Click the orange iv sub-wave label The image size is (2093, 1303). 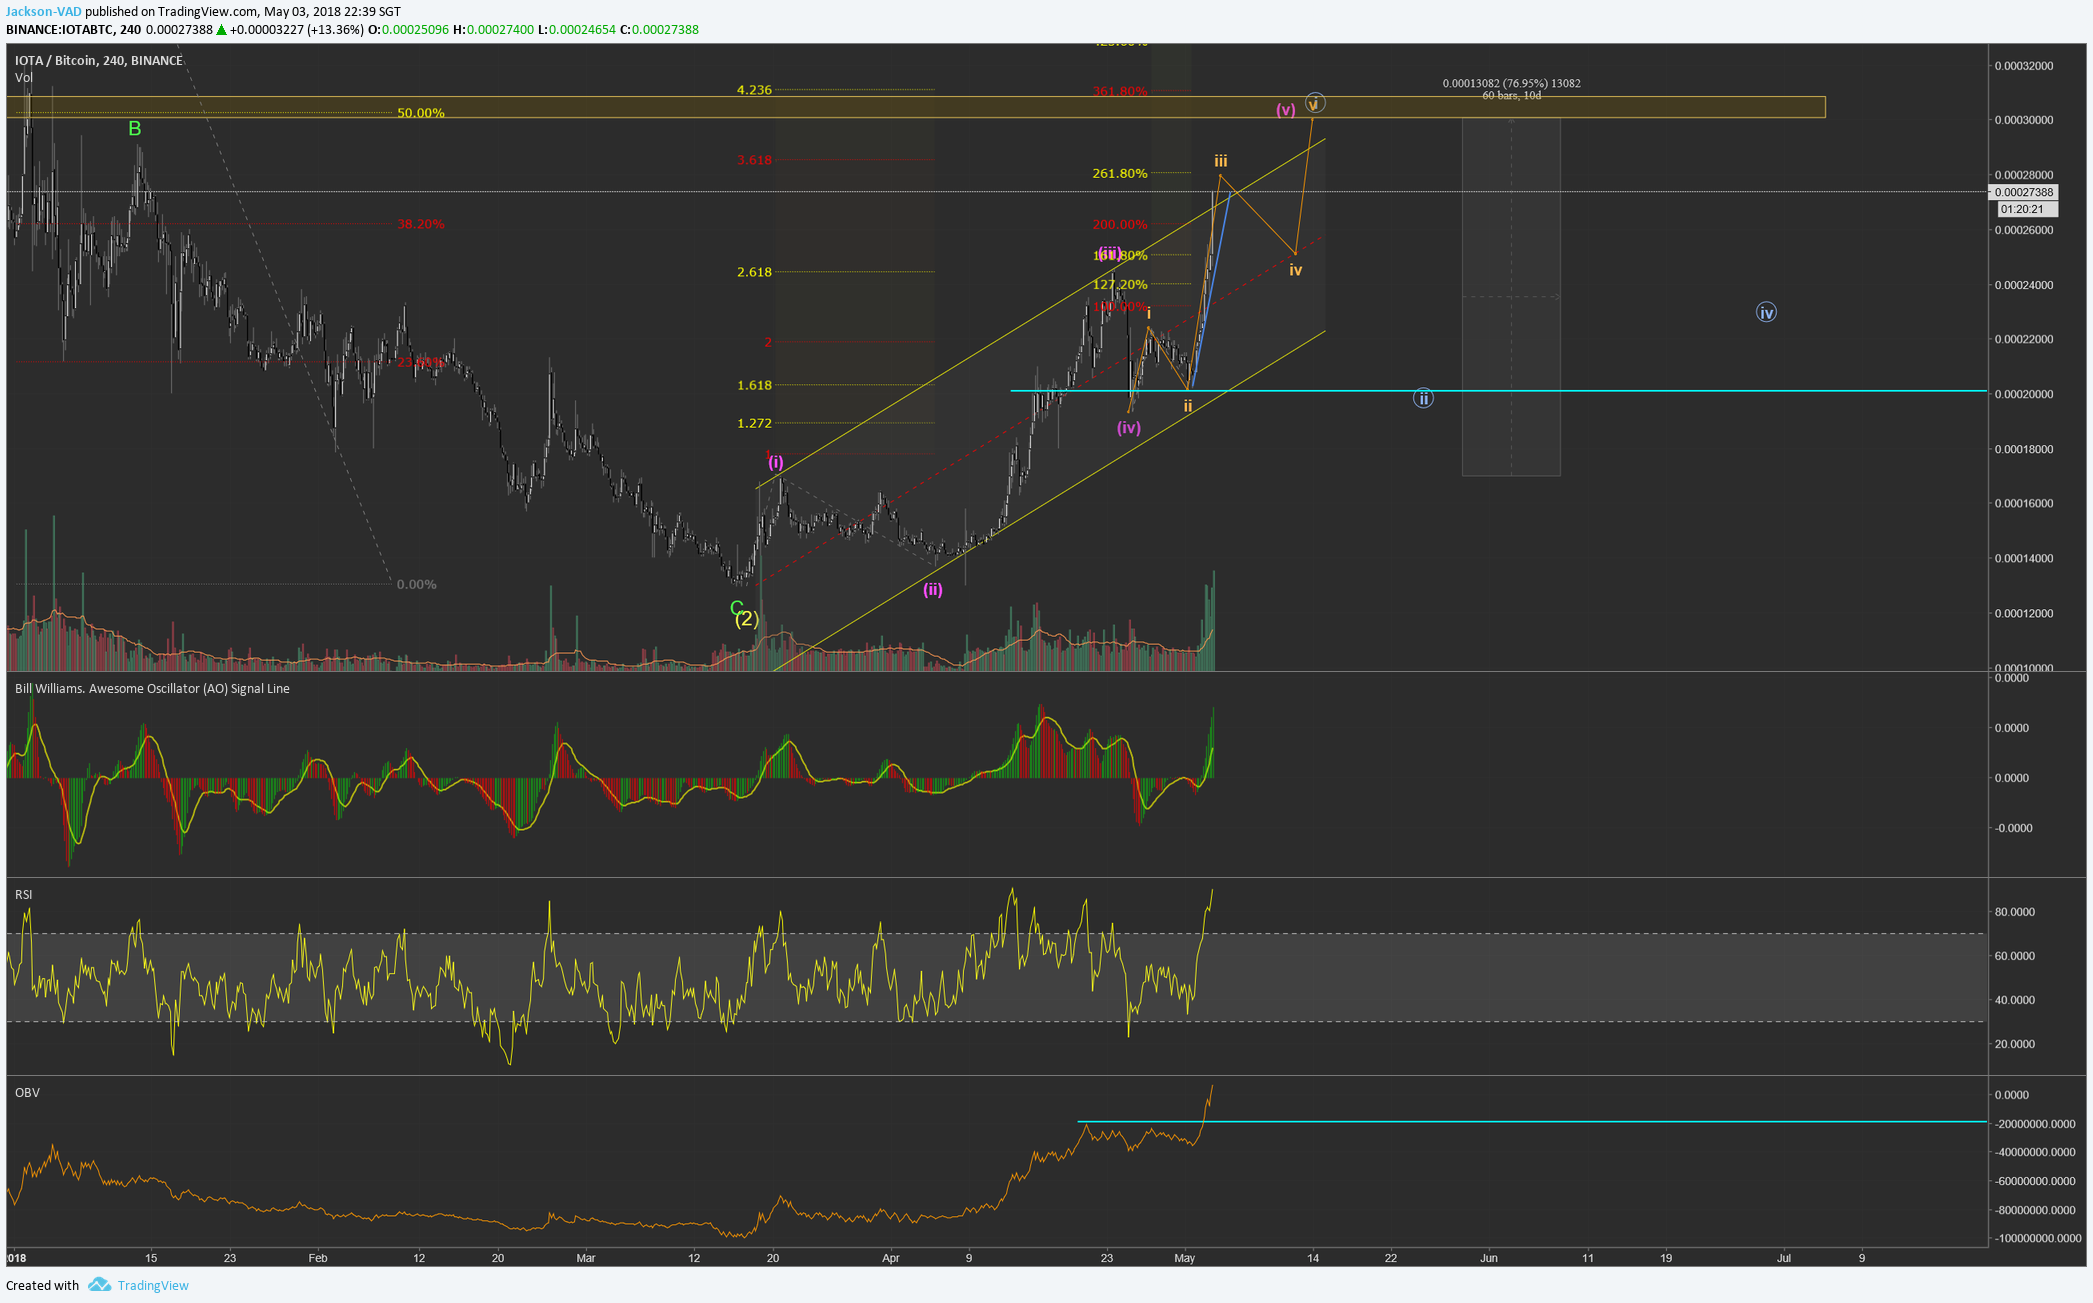pos(1295,270)
